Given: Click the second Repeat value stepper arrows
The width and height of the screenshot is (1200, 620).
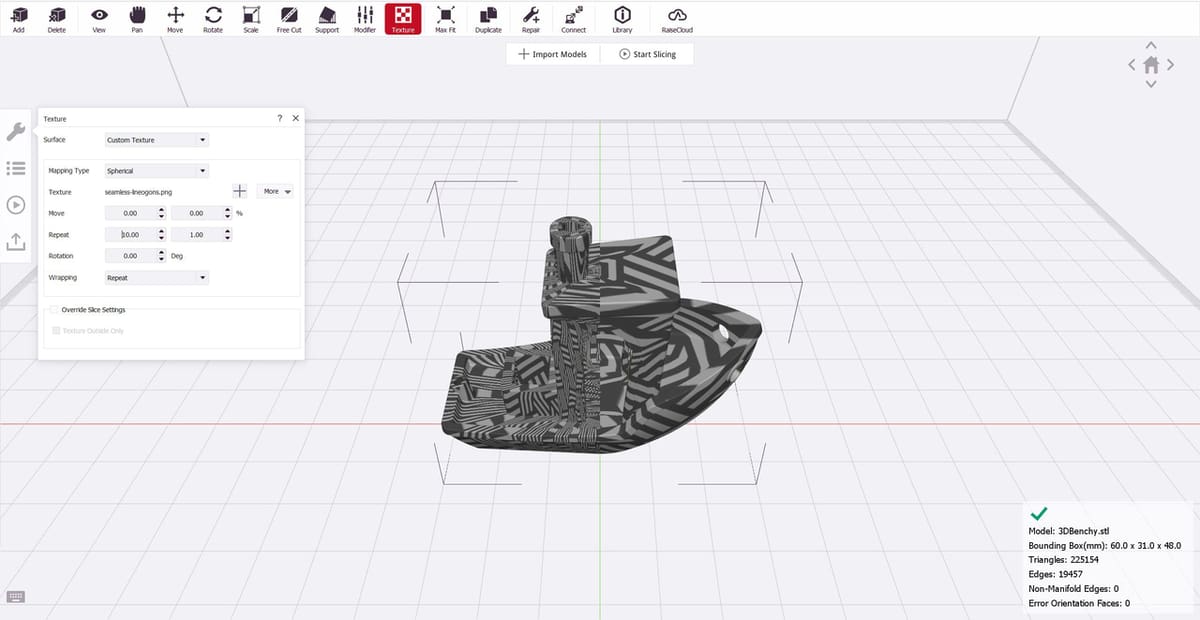Looking at the screenshot, I should click(228, 234).
